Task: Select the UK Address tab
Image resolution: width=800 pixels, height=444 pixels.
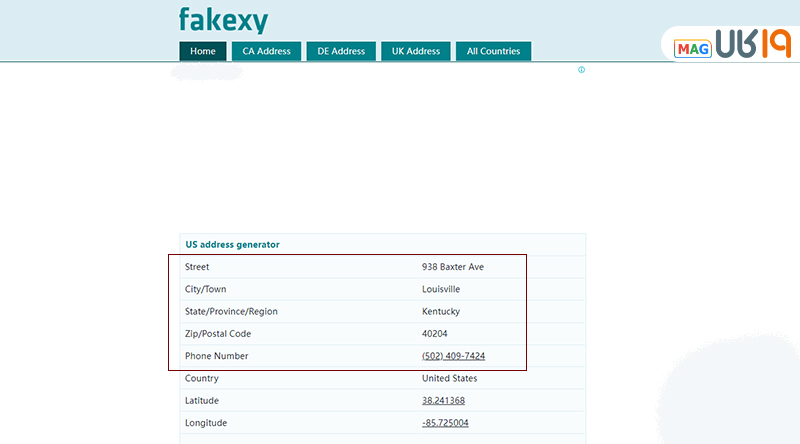Action: coord(415,51)
